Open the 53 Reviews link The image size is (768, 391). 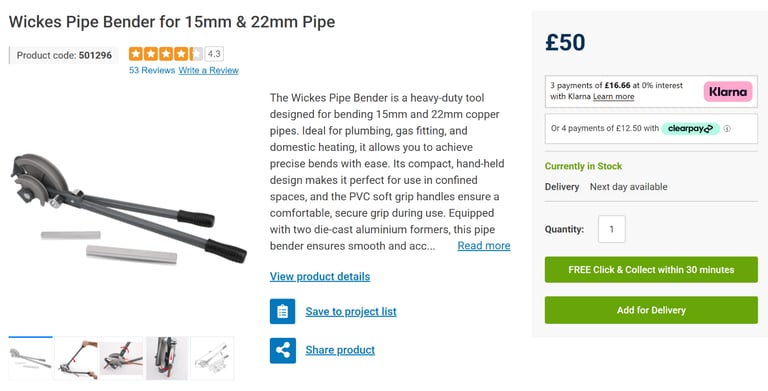tap(152, 71)
